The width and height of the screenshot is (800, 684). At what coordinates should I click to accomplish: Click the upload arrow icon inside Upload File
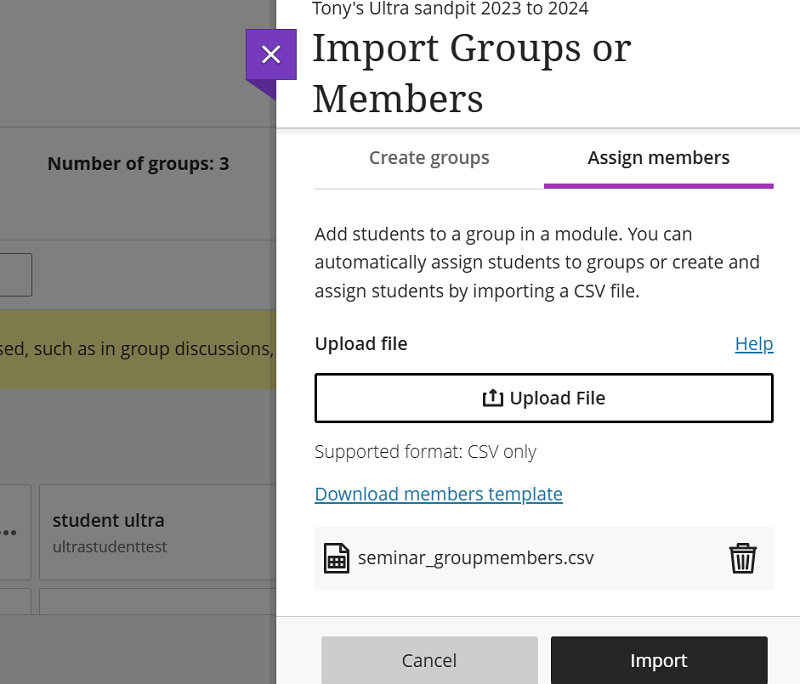tap(492, 397)
